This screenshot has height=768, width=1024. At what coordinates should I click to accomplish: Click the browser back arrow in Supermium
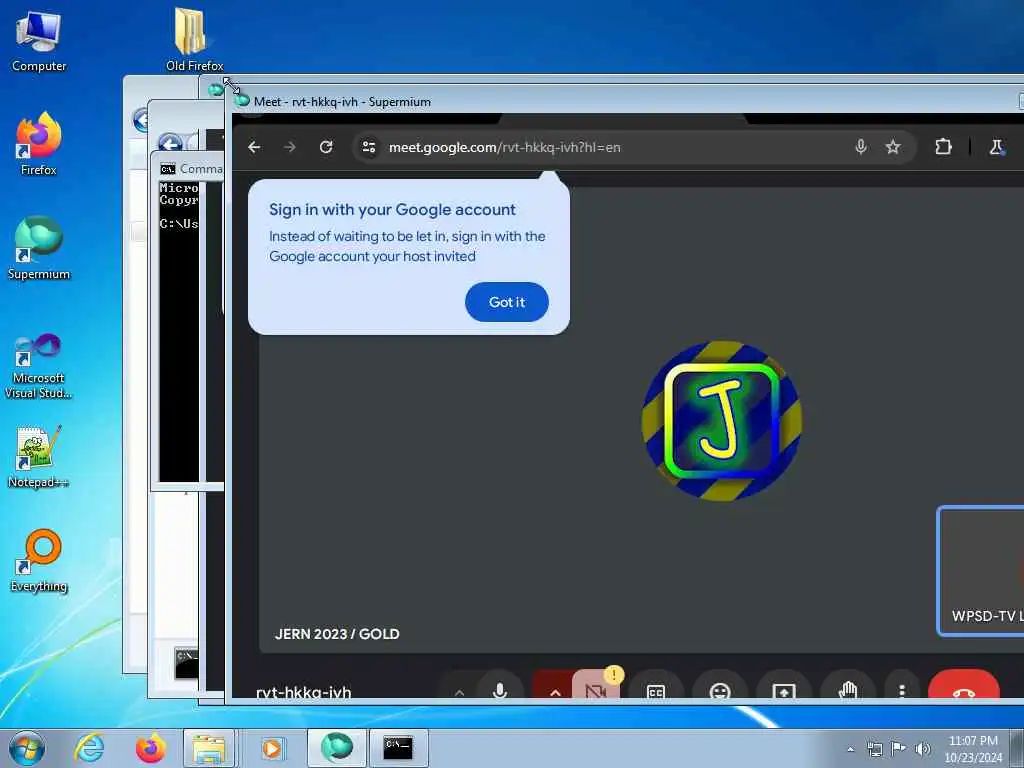(254, 148)
